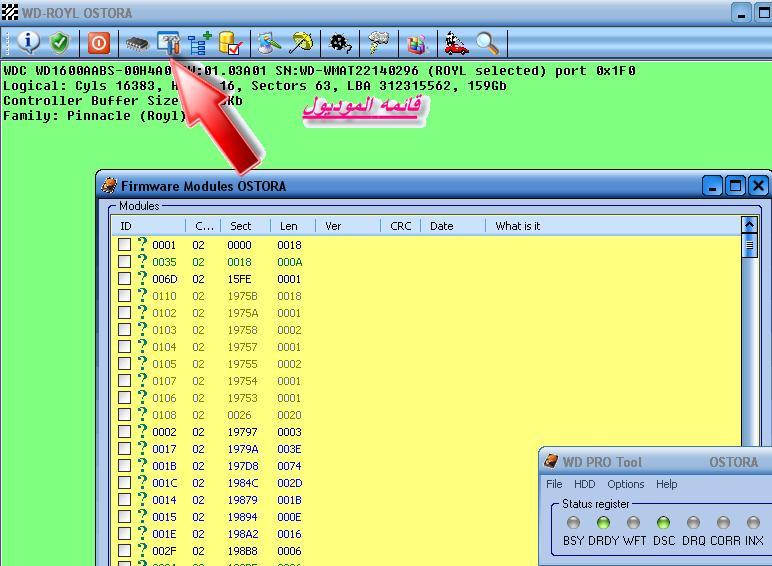Click the yellow umbrella icon

[x=301, y=43]
